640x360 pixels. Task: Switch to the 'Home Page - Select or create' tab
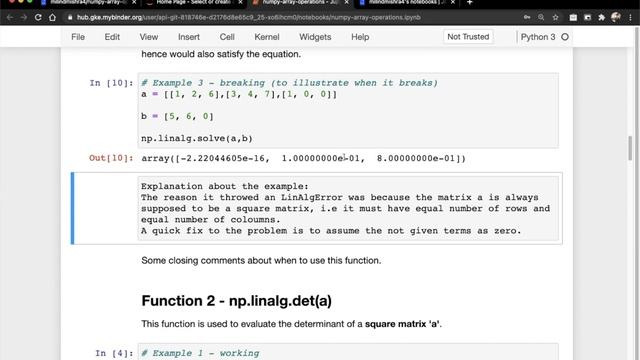pos(193,2)
